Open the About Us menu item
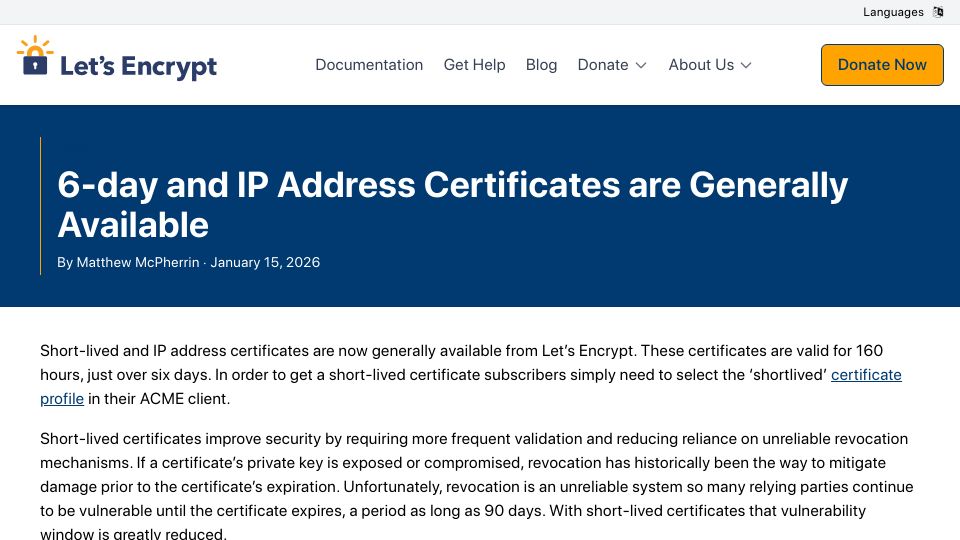 point(701,65)
